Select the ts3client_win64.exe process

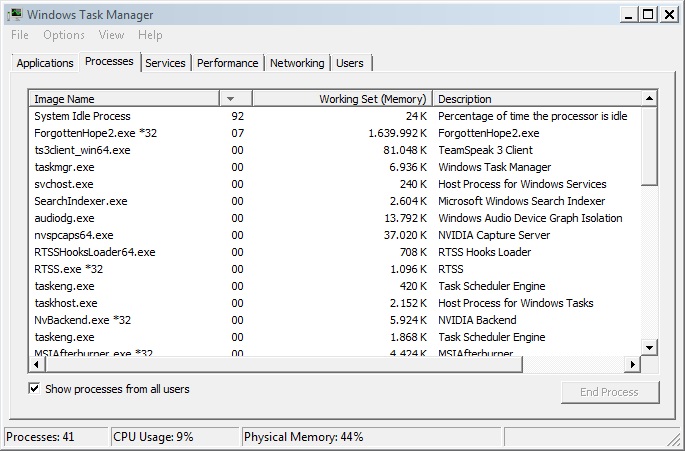(x=82, y=150)
